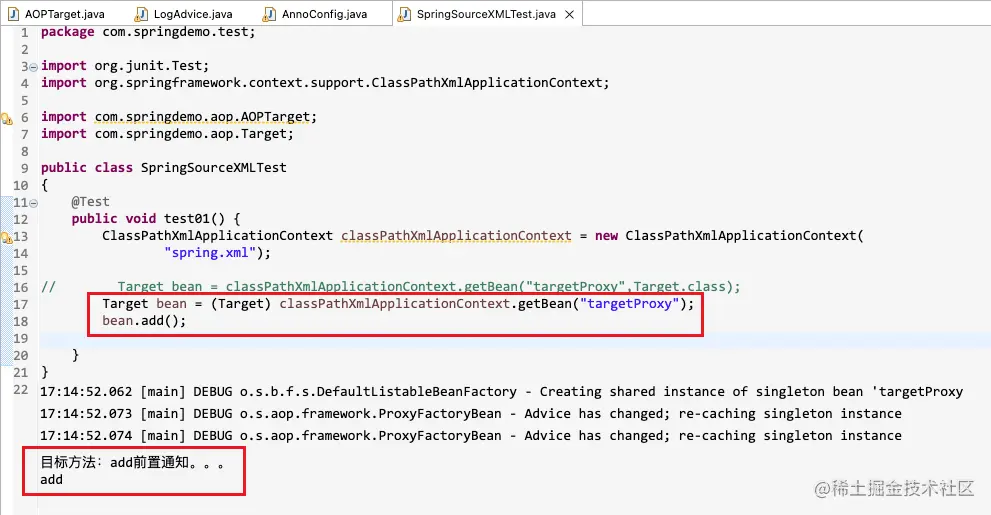Switch to the LogAdvice.java tab

click(184, 13)
